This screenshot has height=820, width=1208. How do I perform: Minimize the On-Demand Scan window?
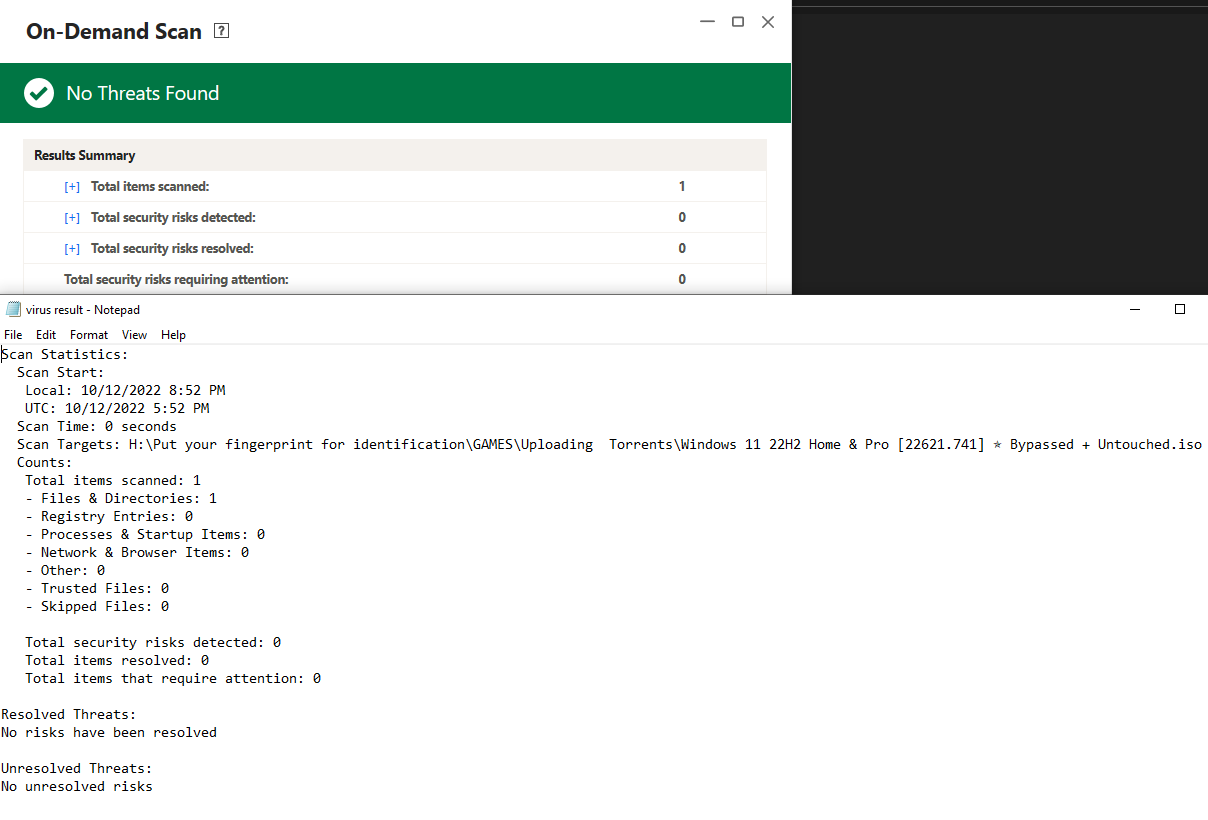coord(708,22)
